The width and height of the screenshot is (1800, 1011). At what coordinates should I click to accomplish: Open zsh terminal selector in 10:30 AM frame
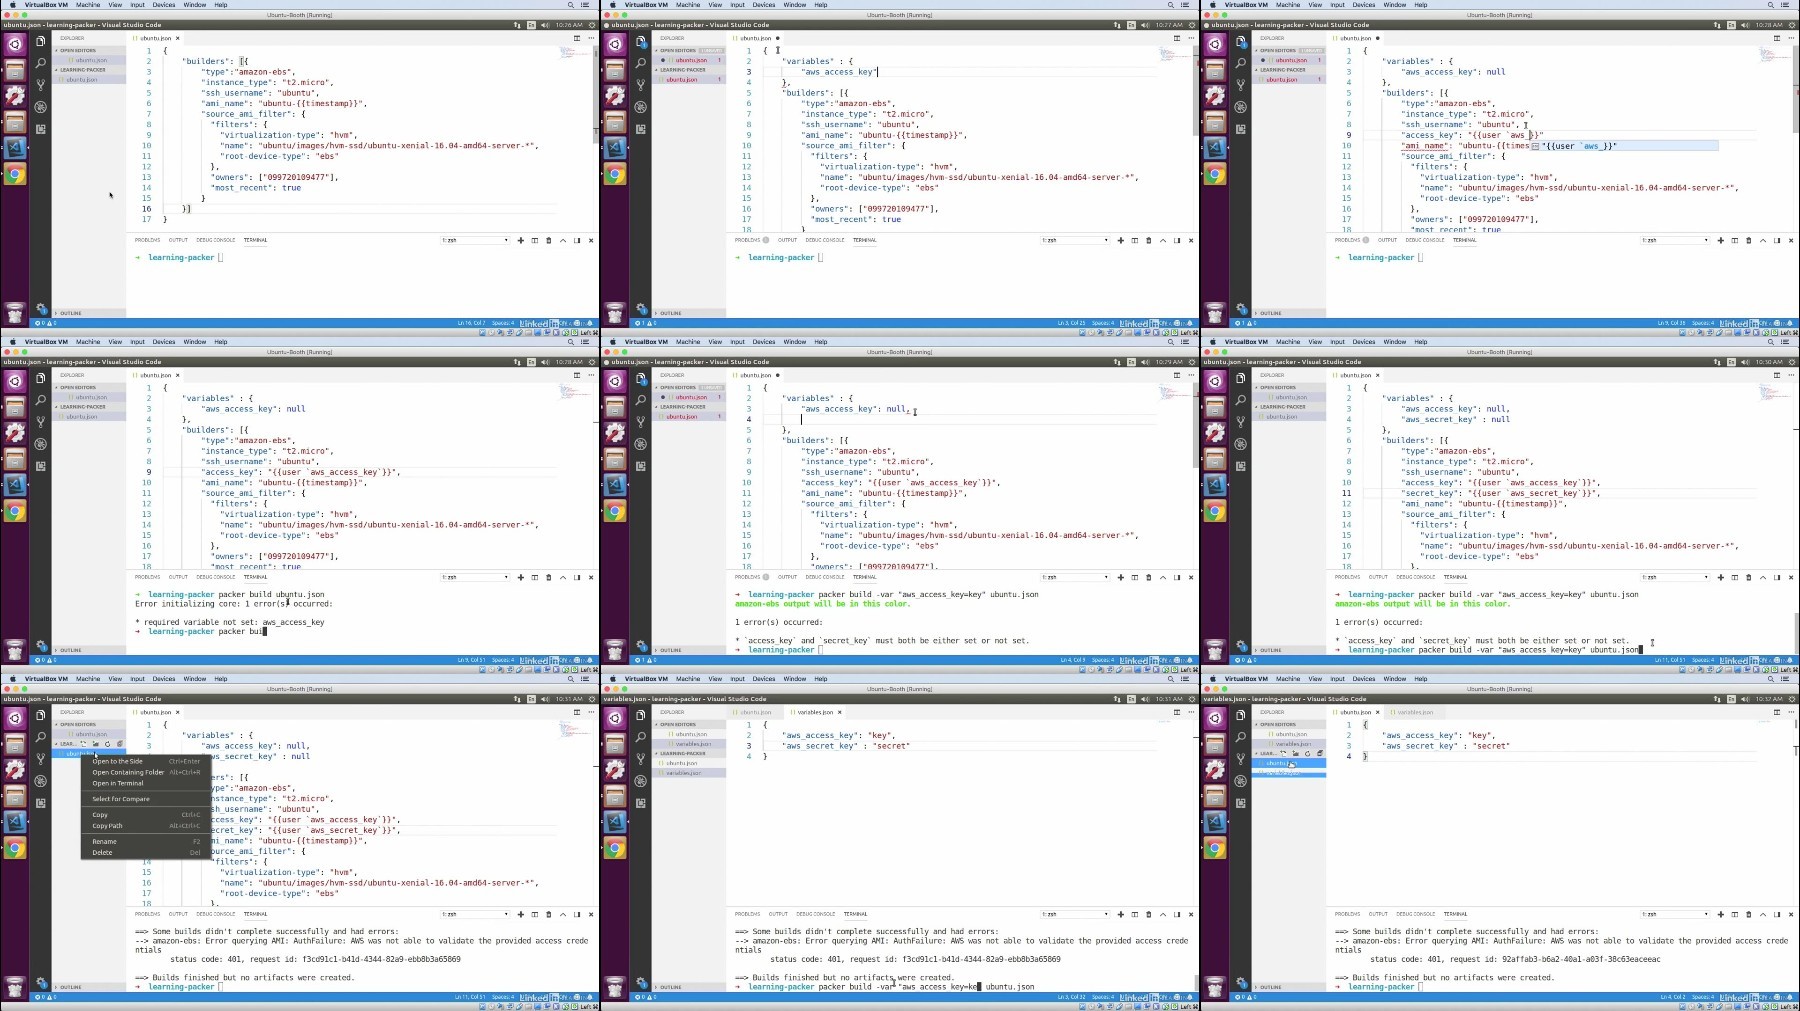tap(1676, 577)
